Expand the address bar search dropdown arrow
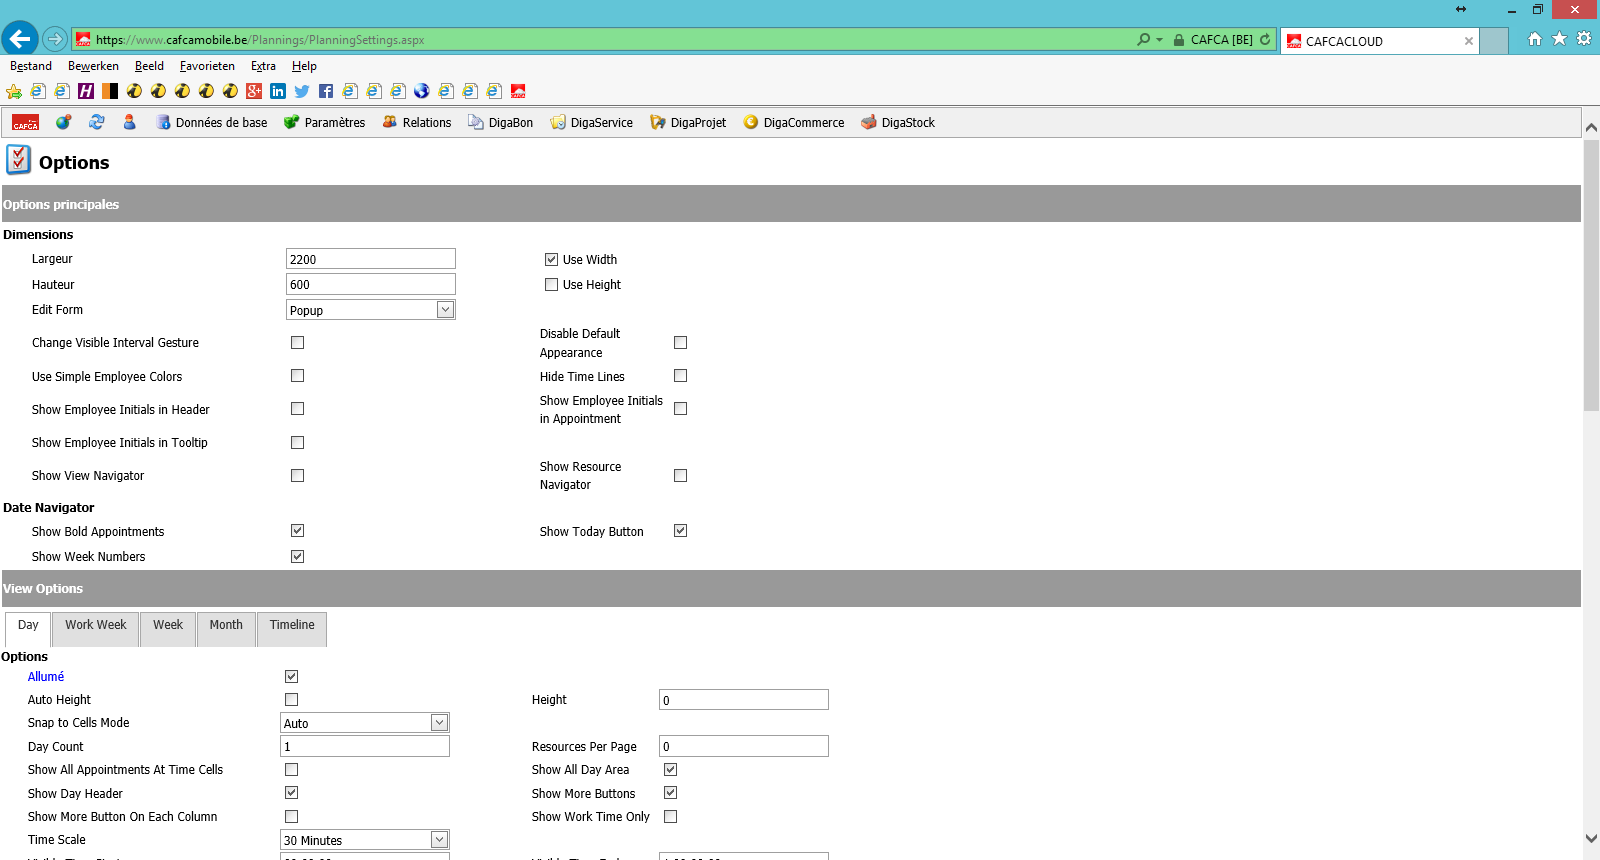 1159,39
